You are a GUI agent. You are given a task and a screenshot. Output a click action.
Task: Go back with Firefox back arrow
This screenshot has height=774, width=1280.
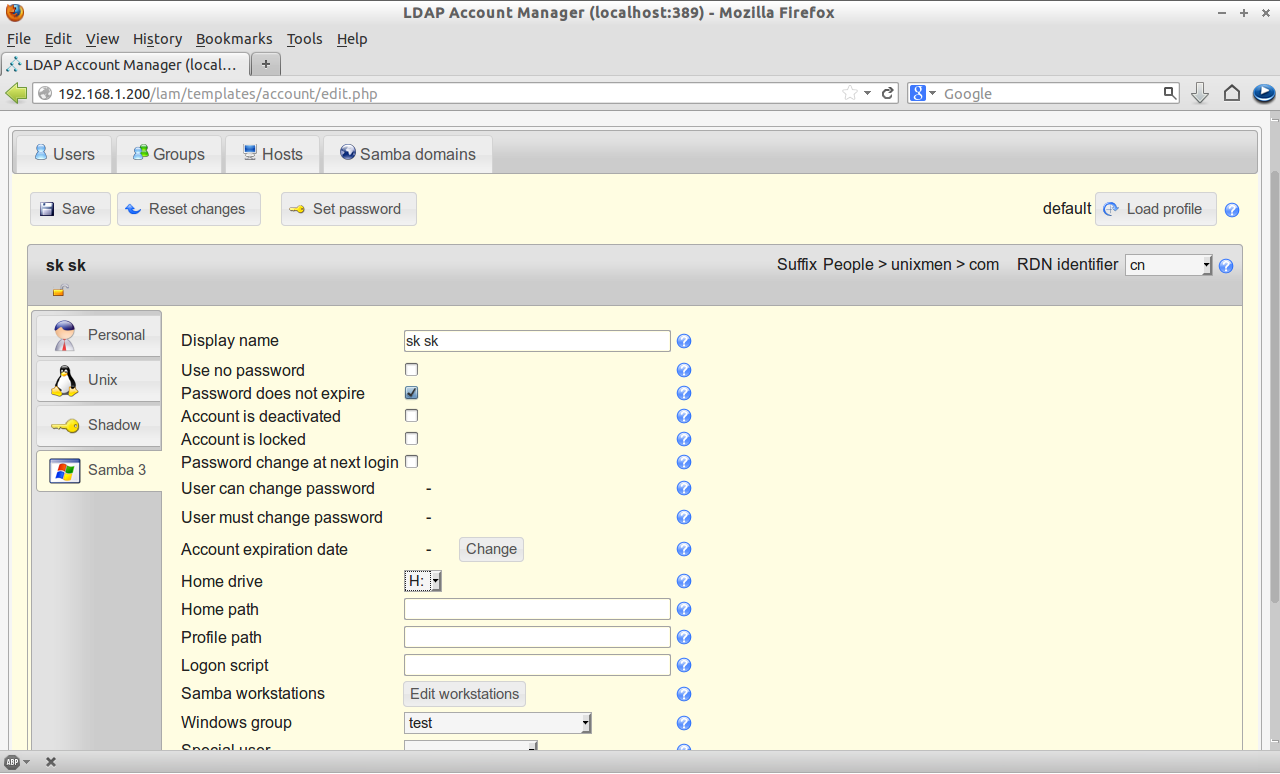[x=16, y=93]
